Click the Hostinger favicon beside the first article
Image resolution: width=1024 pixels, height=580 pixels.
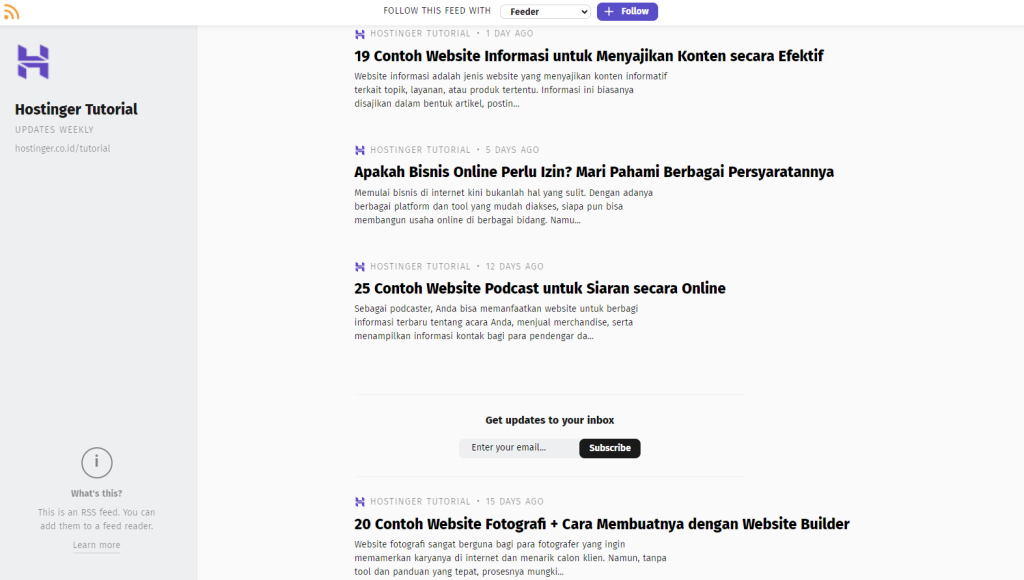(359, 33)
